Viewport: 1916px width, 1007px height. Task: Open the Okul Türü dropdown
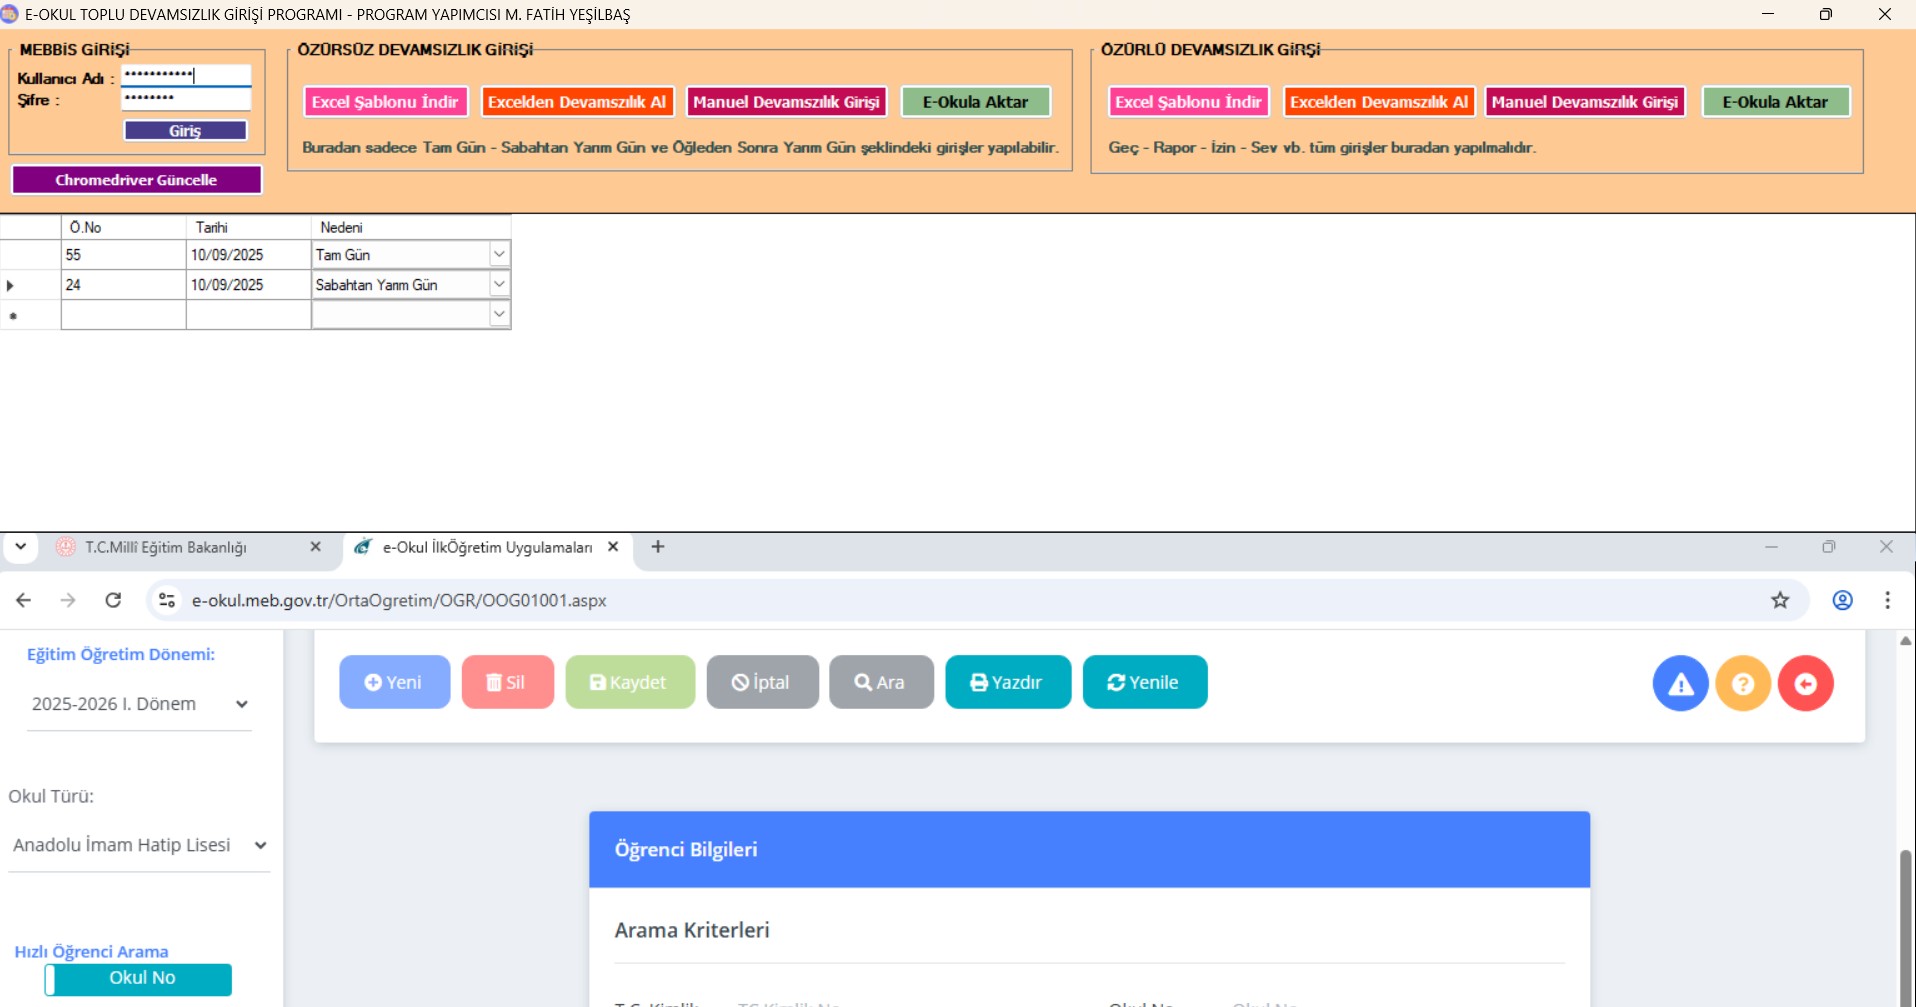139,845
